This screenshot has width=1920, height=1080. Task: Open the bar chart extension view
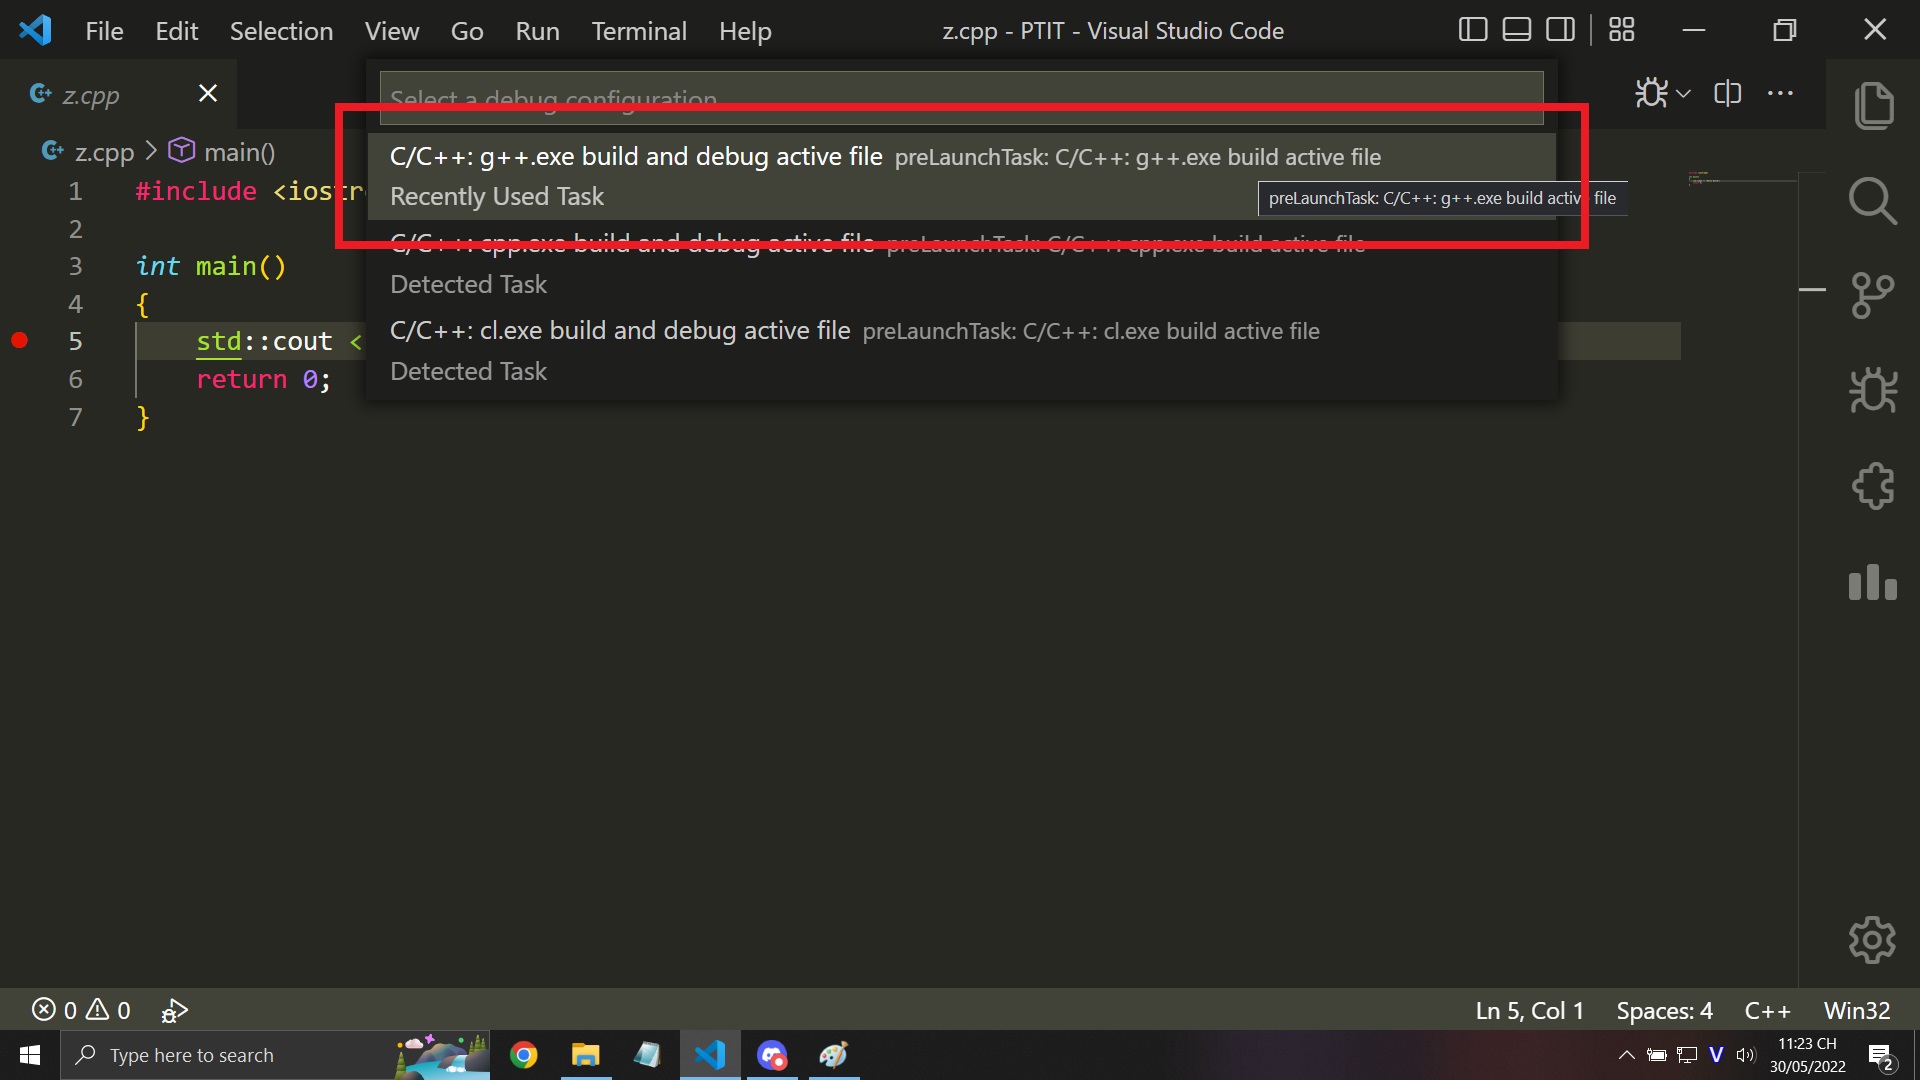(1873, 582)
